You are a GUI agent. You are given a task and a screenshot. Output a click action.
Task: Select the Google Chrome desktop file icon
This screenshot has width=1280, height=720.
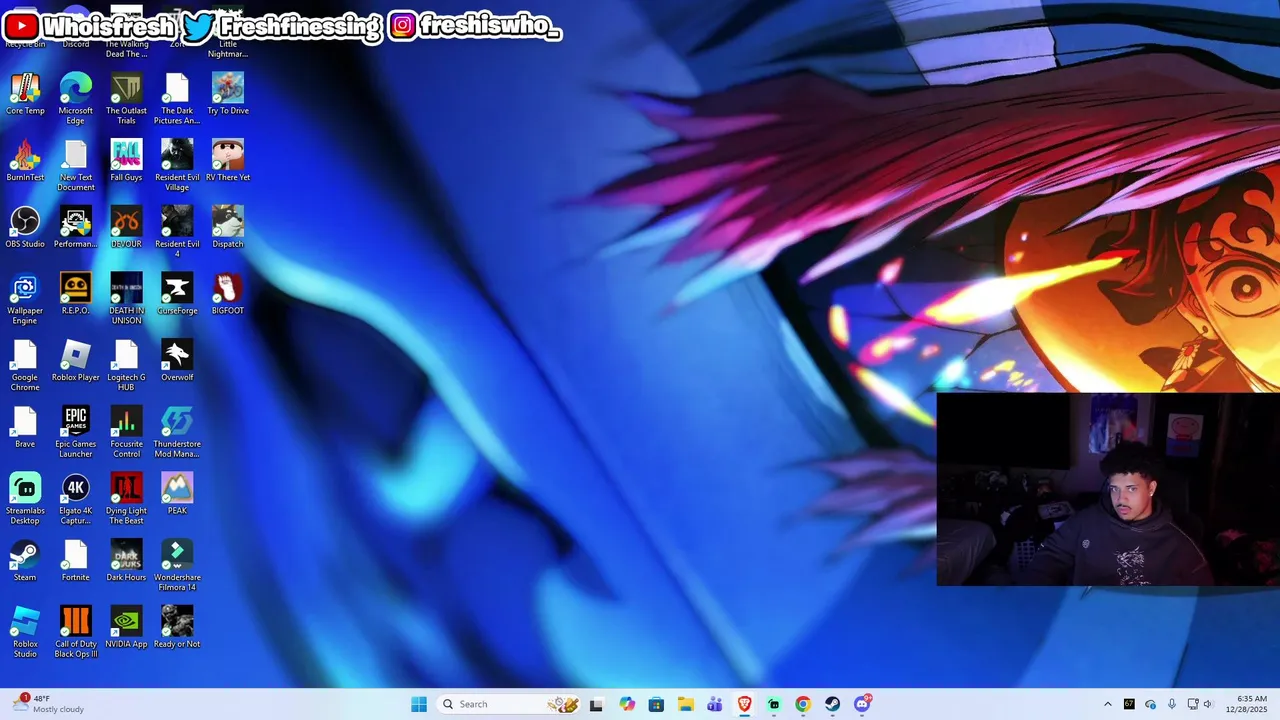(25, 366)
